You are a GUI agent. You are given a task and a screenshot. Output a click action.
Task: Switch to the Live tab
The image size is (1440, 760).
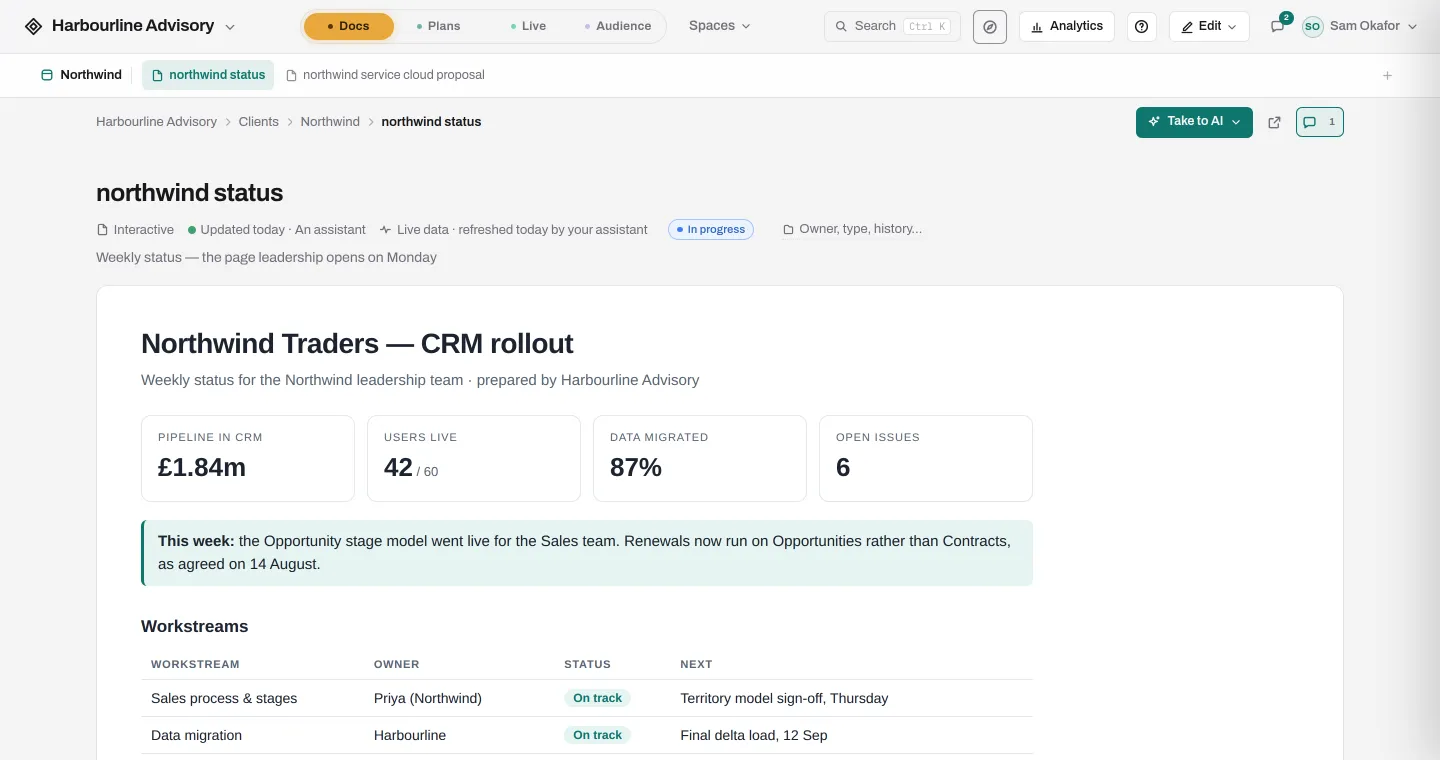coord(527,26)
